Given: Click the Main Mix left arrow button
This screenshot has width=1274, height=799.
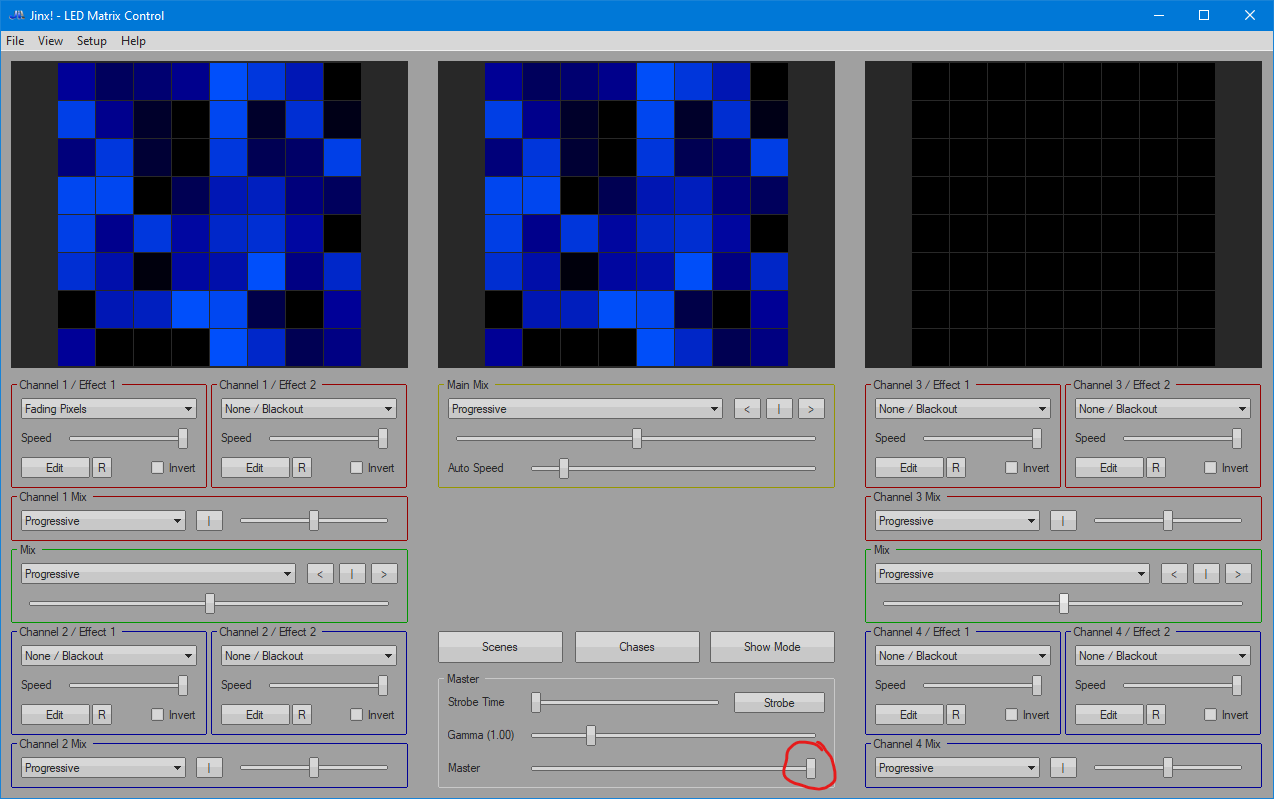Looking at the screenshot, I should click(x=747, y=409).
